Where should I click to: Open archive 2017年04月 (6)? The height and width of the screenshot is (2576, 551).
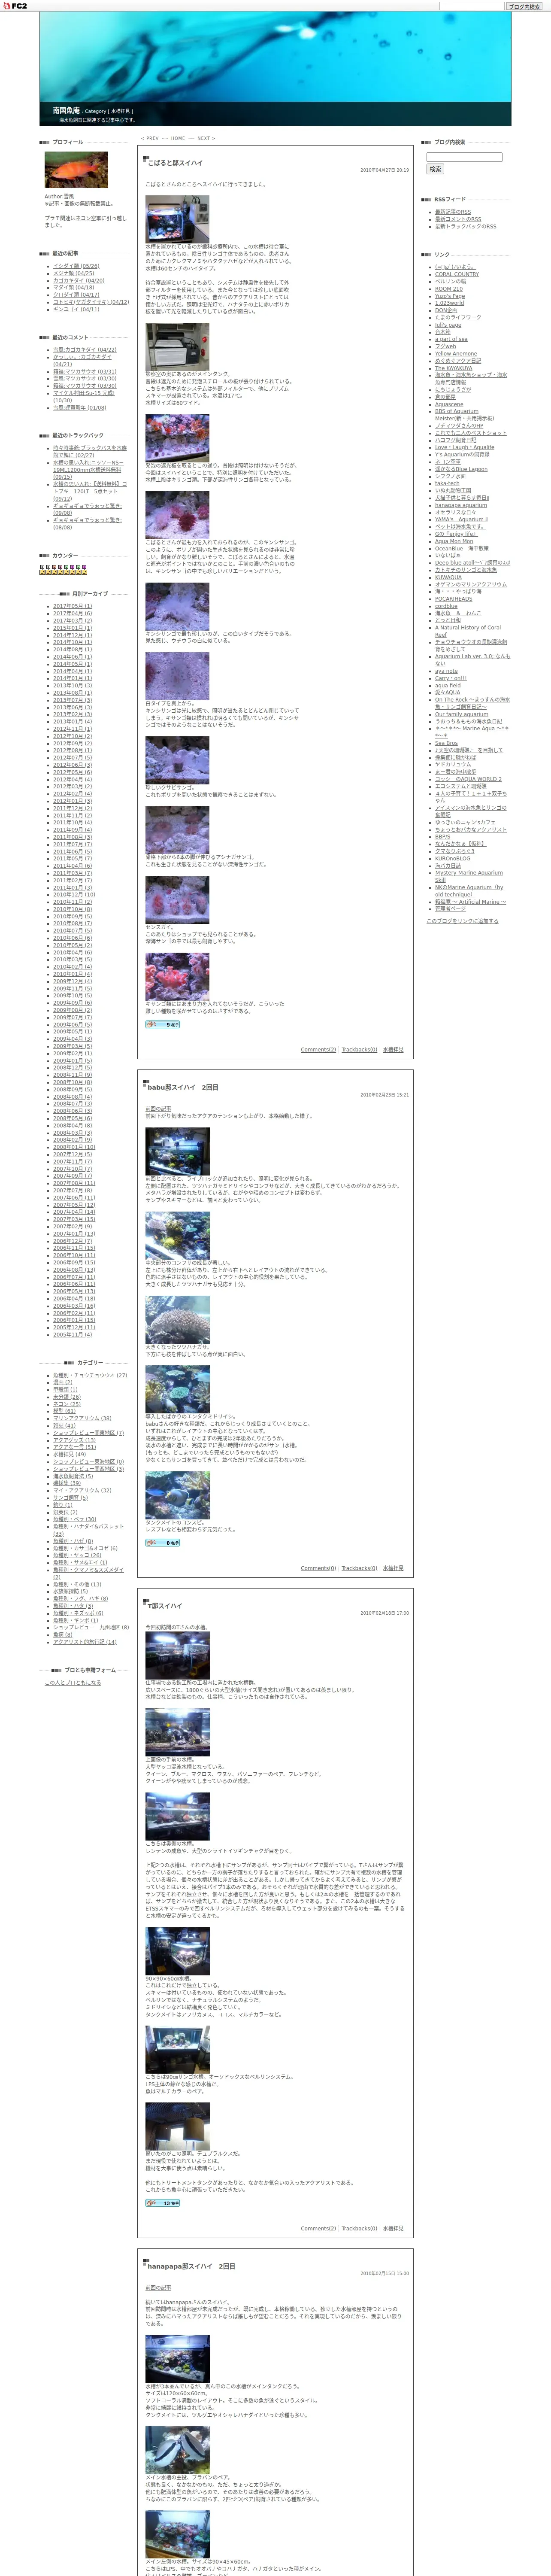click(x=72, y=613)
